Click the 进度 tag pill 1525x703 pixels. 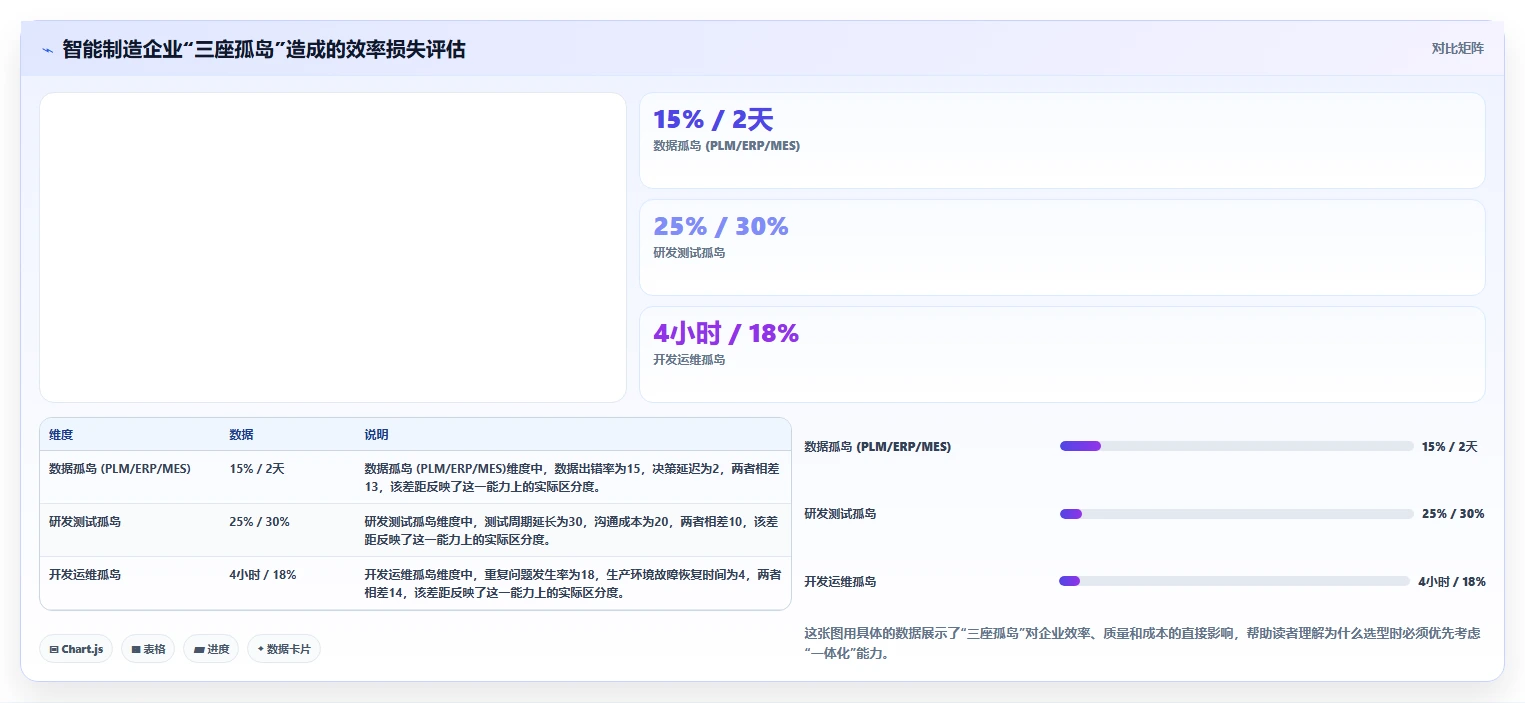pos(211,649)
